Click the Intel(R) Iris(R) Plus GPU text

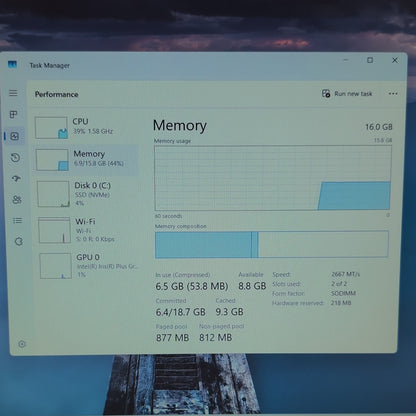[107, 267]
